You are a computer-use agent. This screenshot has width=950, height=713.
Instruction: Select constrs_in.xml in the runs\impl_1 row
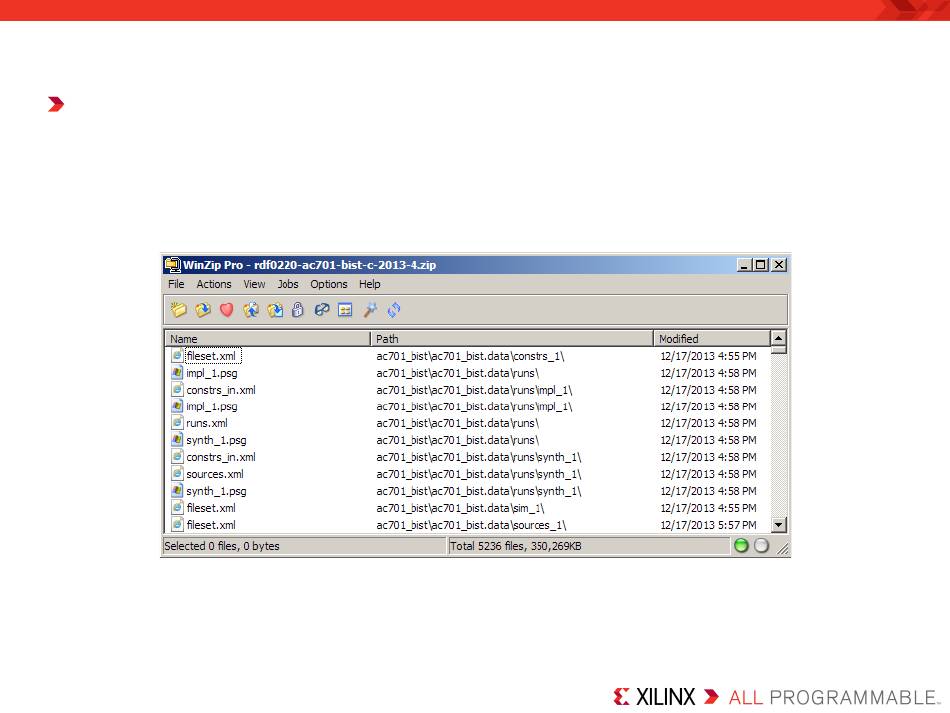(221, 390)
